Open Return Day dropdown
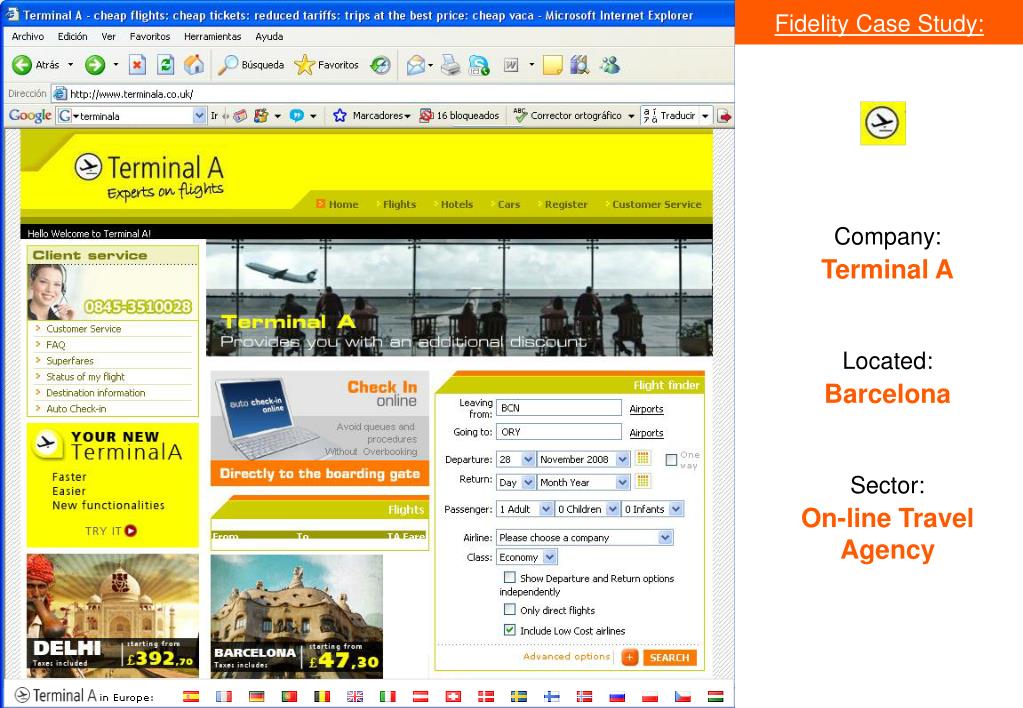 pyautogui.click(x=516, y=482)
